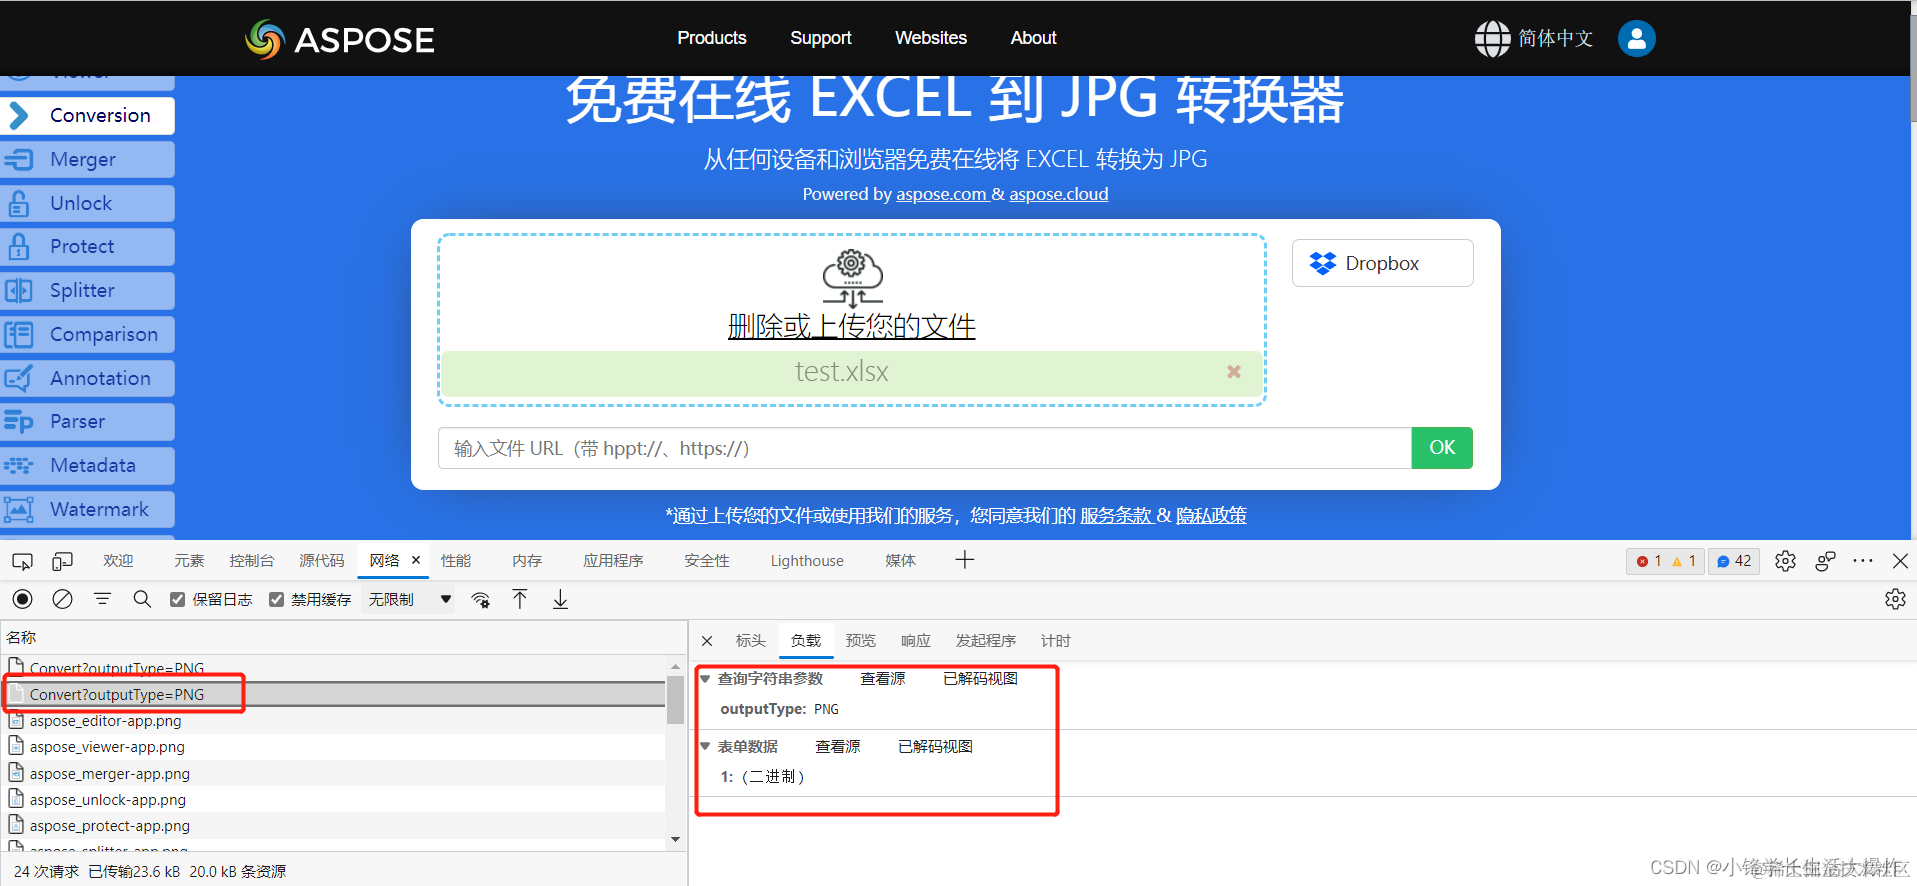
Task: Open the Products menu
Action: (711, 38)
